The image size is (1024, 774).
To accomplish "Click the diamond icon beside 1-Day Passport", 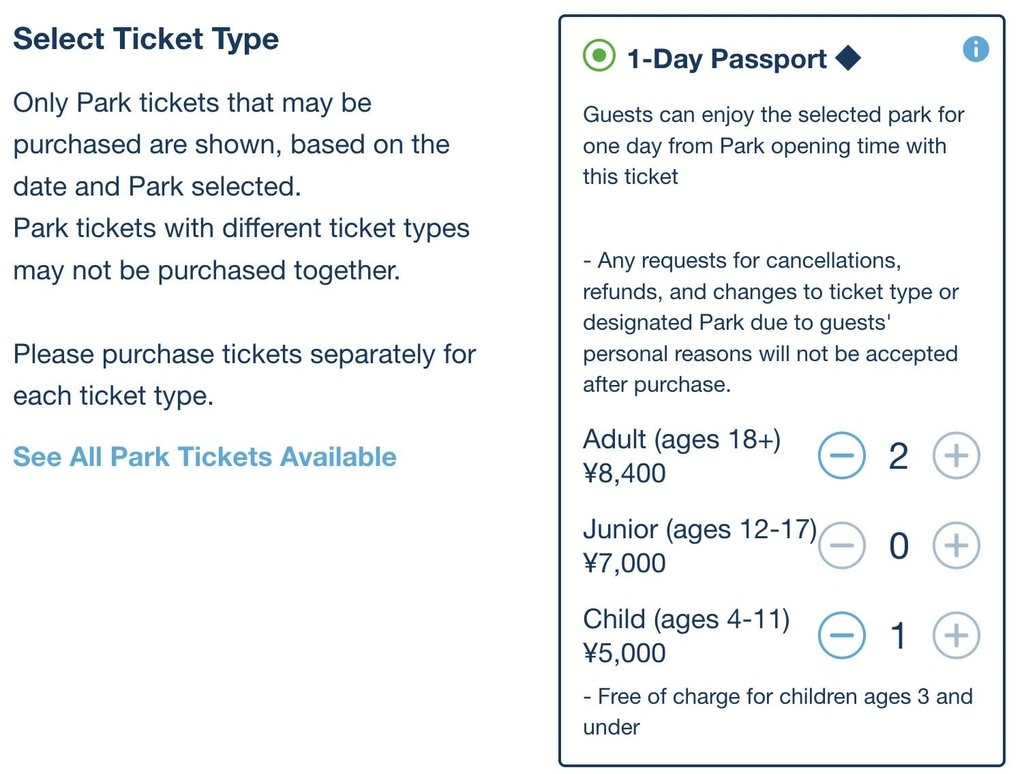I will 848,58.
